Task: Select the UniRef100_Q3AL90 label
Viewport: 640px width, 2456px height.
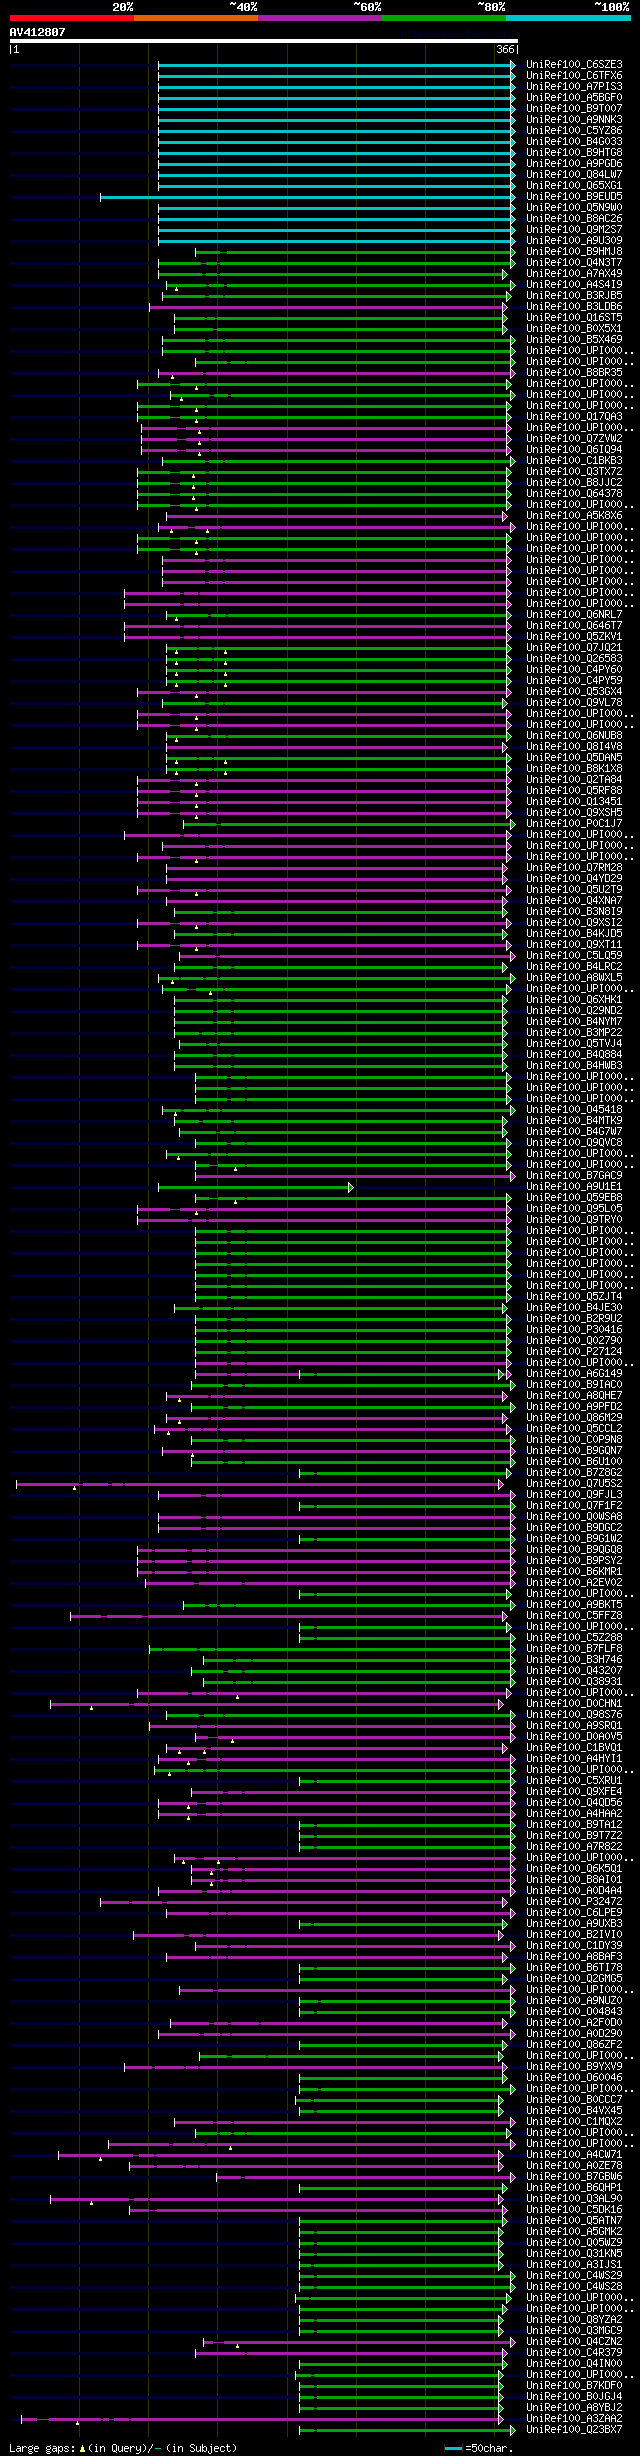Action: coord(574,2199)
